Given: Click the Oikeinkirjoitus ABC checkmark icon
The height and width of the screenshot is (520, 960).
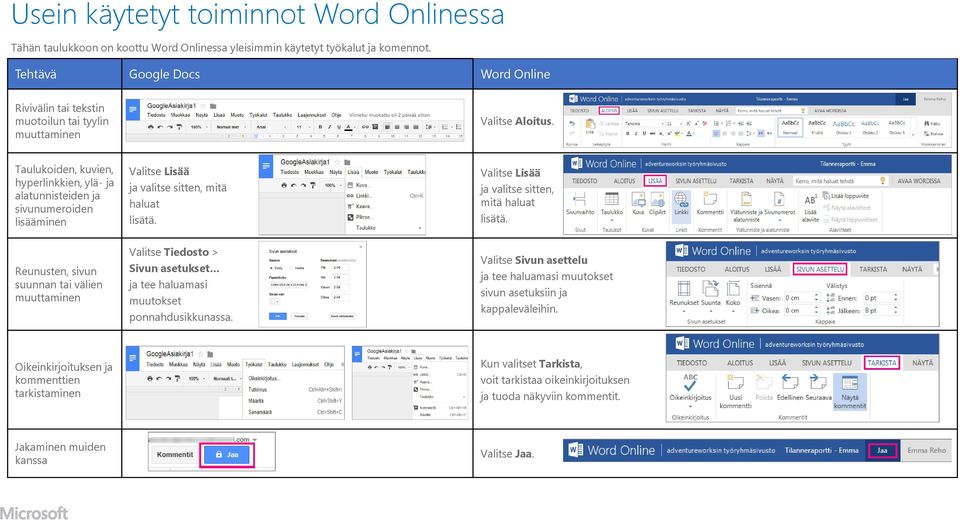Looking at the screenshot, I should [690, 383].
